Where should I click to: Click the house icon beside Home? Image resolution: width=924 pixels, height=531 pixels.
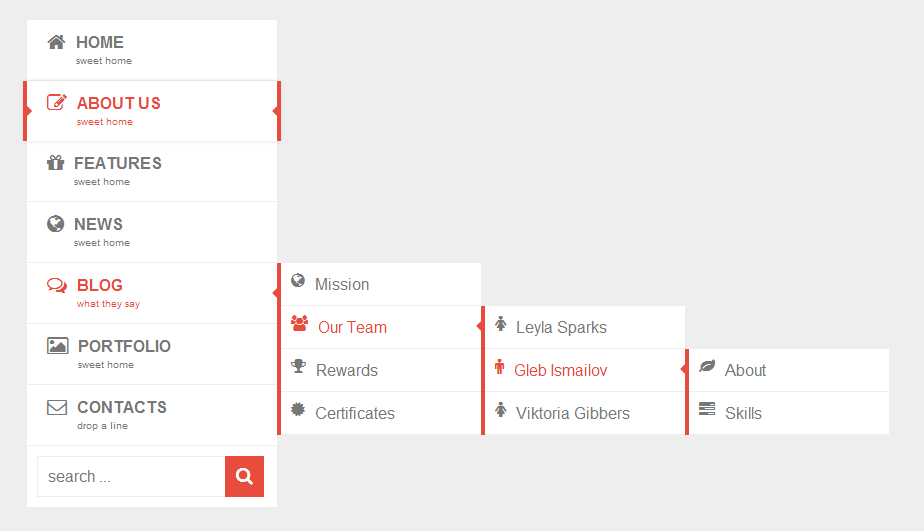(x=56, y=42)
